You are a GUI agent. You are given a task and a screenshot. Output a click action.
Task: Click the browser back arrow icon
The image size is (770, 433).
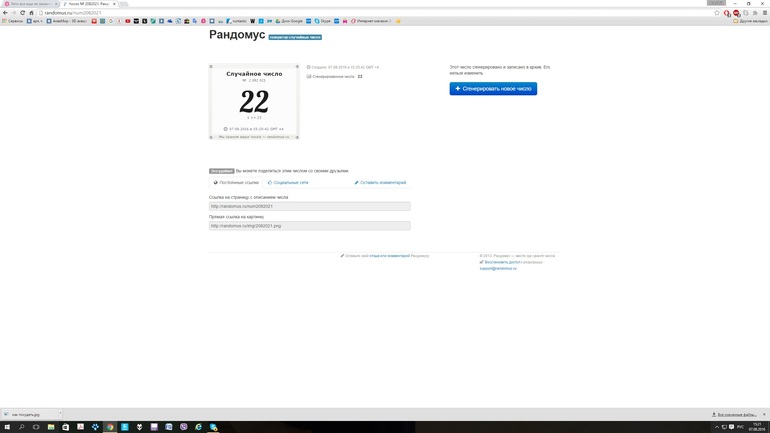5,13
